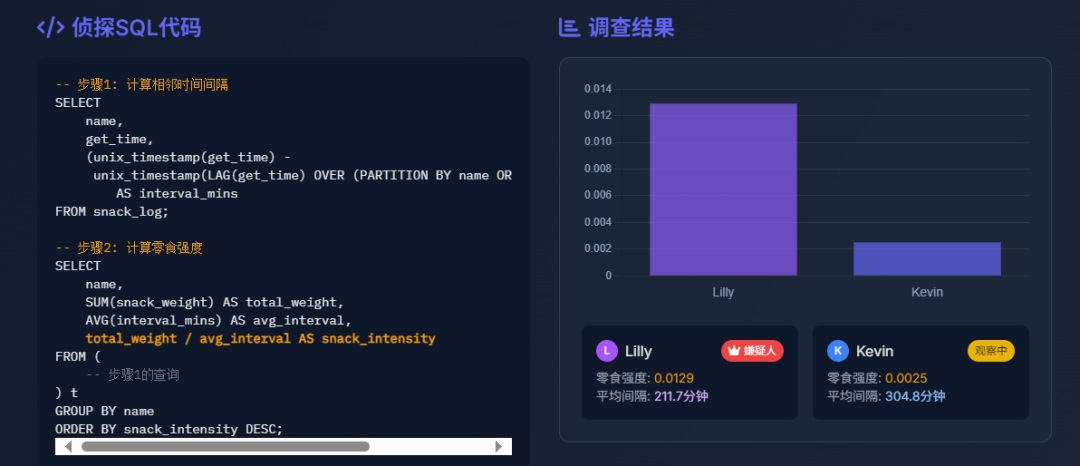Click Kevin's blue K avatar
Viewport: 1080px width, 466px height.
(x=838, y=351)
